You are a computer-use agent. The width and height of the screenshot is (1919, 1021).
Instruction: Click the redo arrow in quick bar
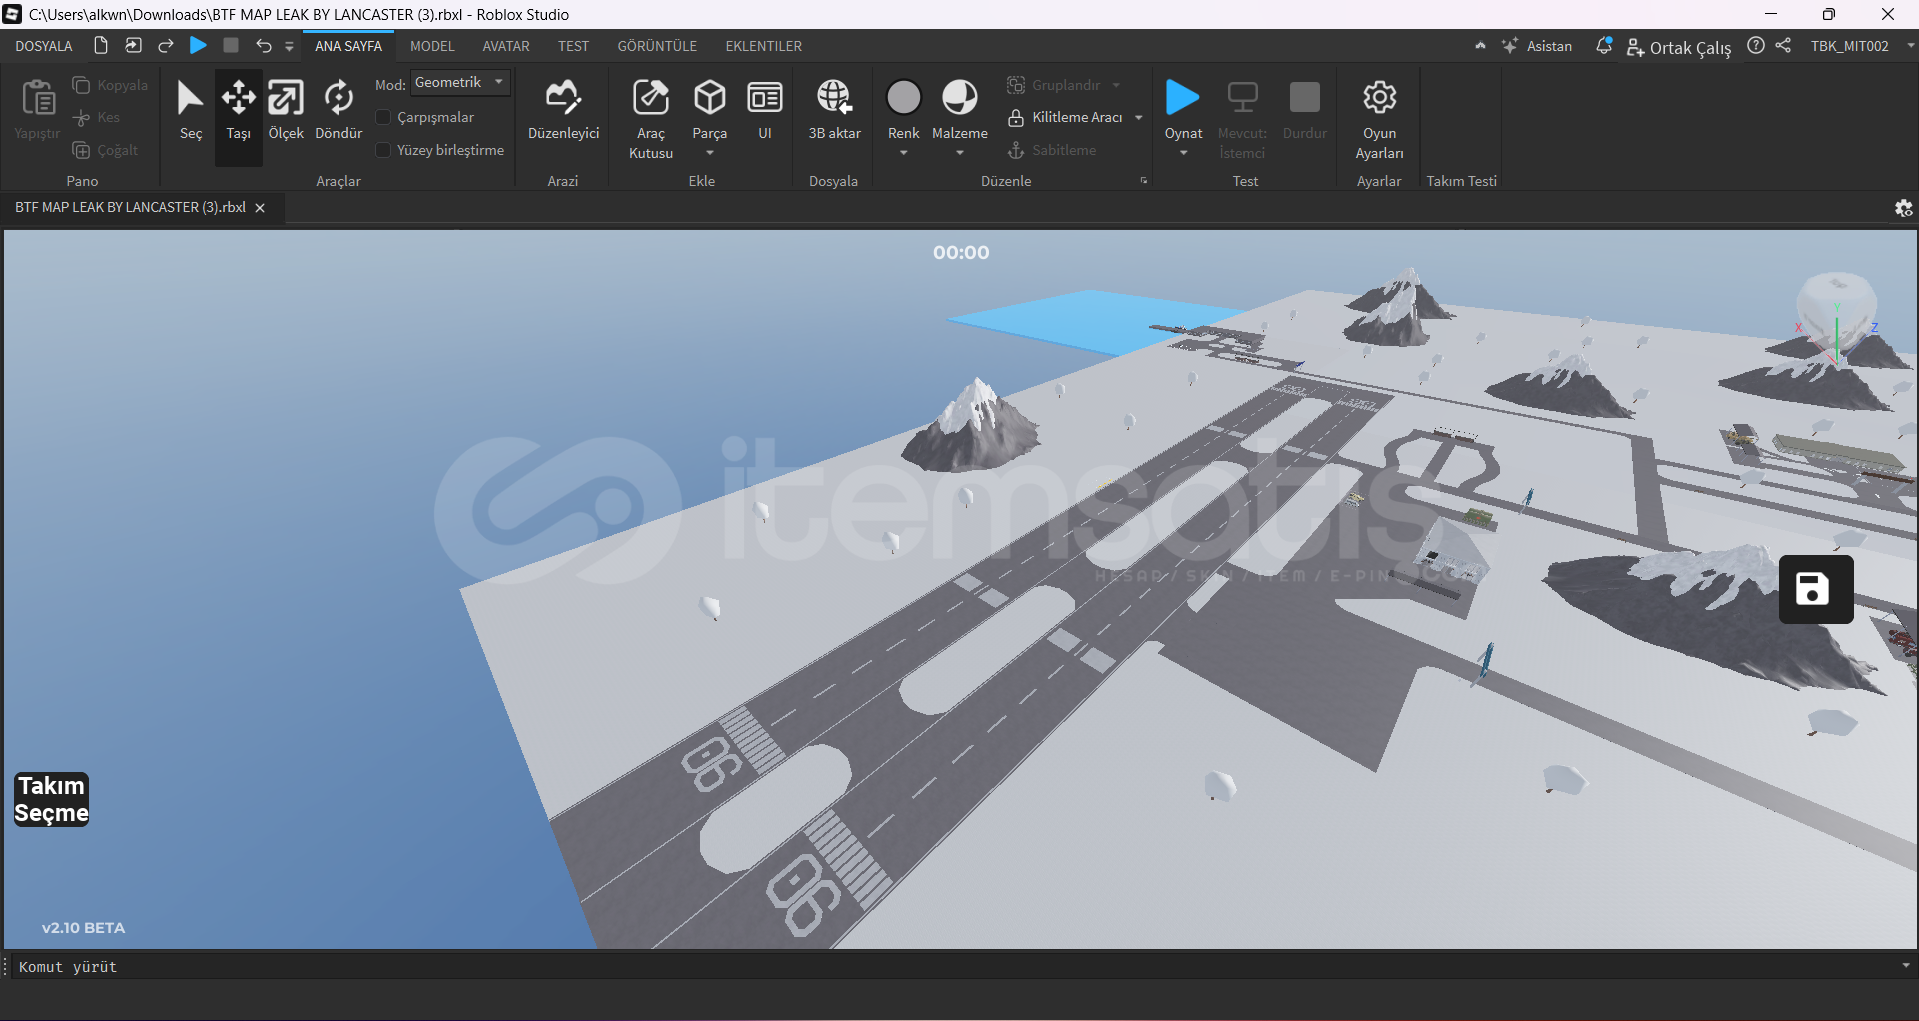pos(166,46)
